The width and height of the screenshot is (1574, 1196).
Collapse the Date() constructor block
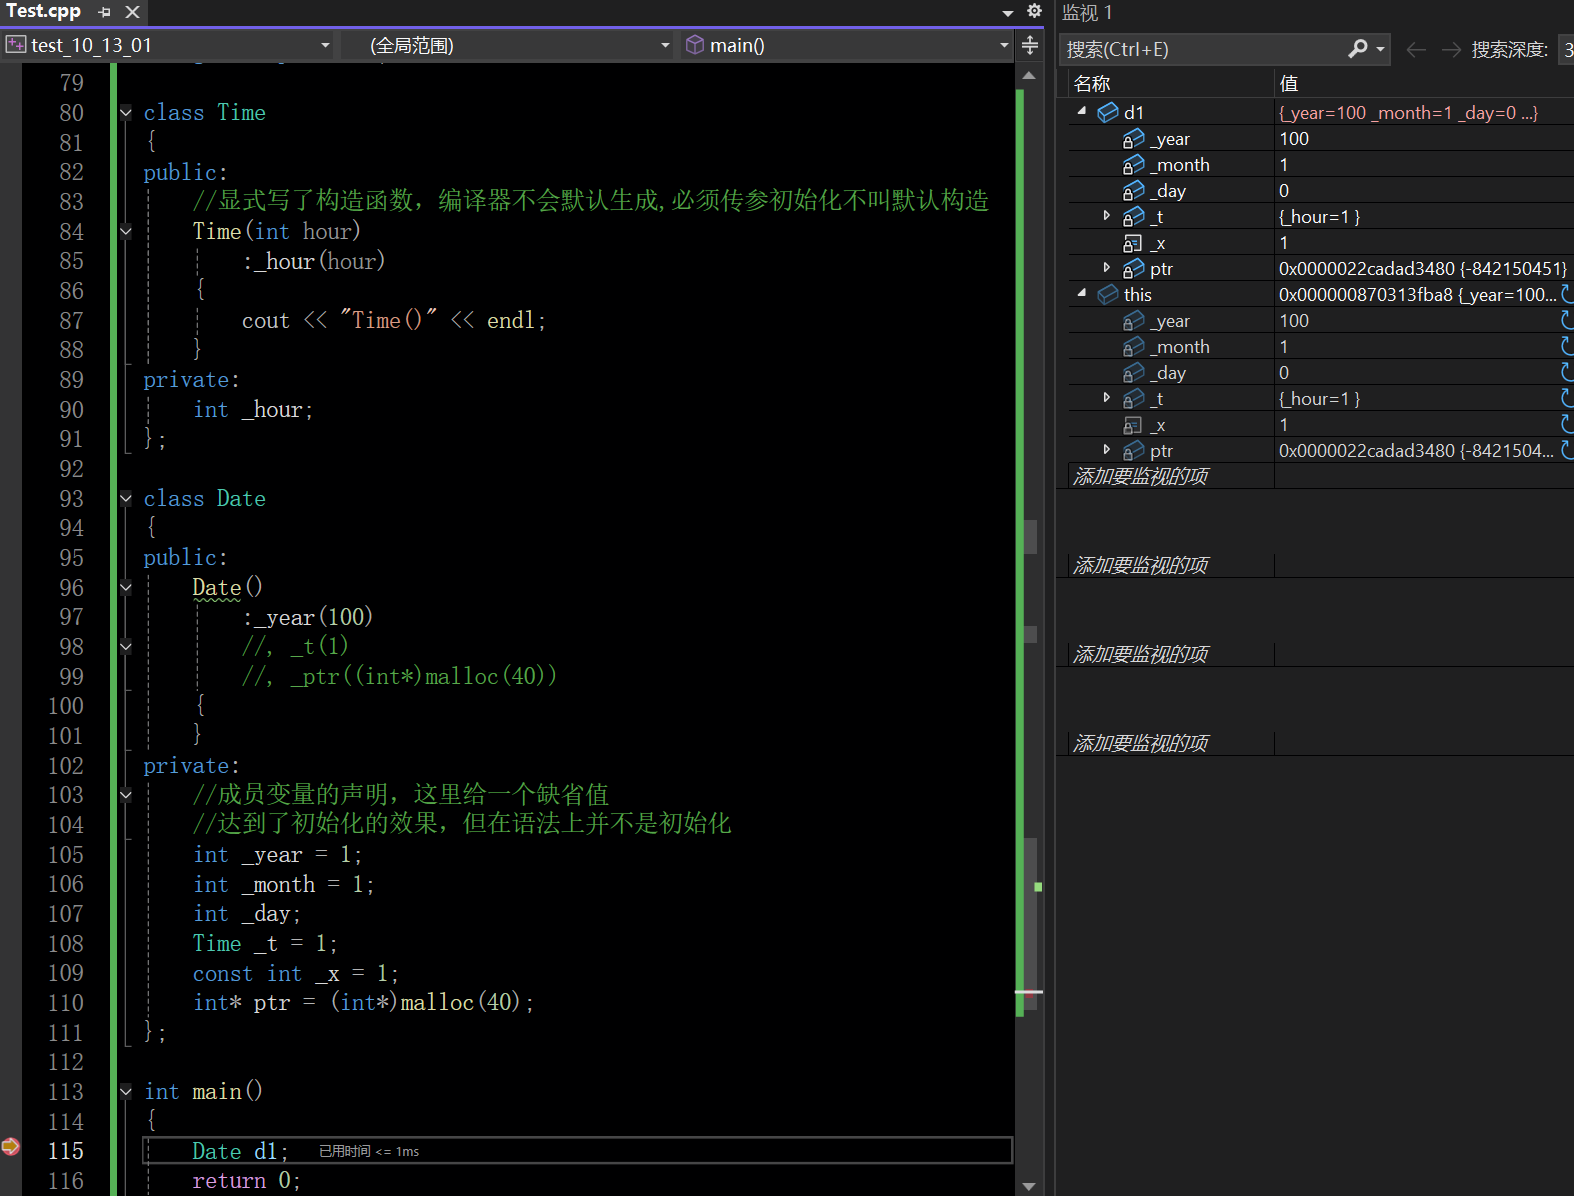[x=126, y=588]
